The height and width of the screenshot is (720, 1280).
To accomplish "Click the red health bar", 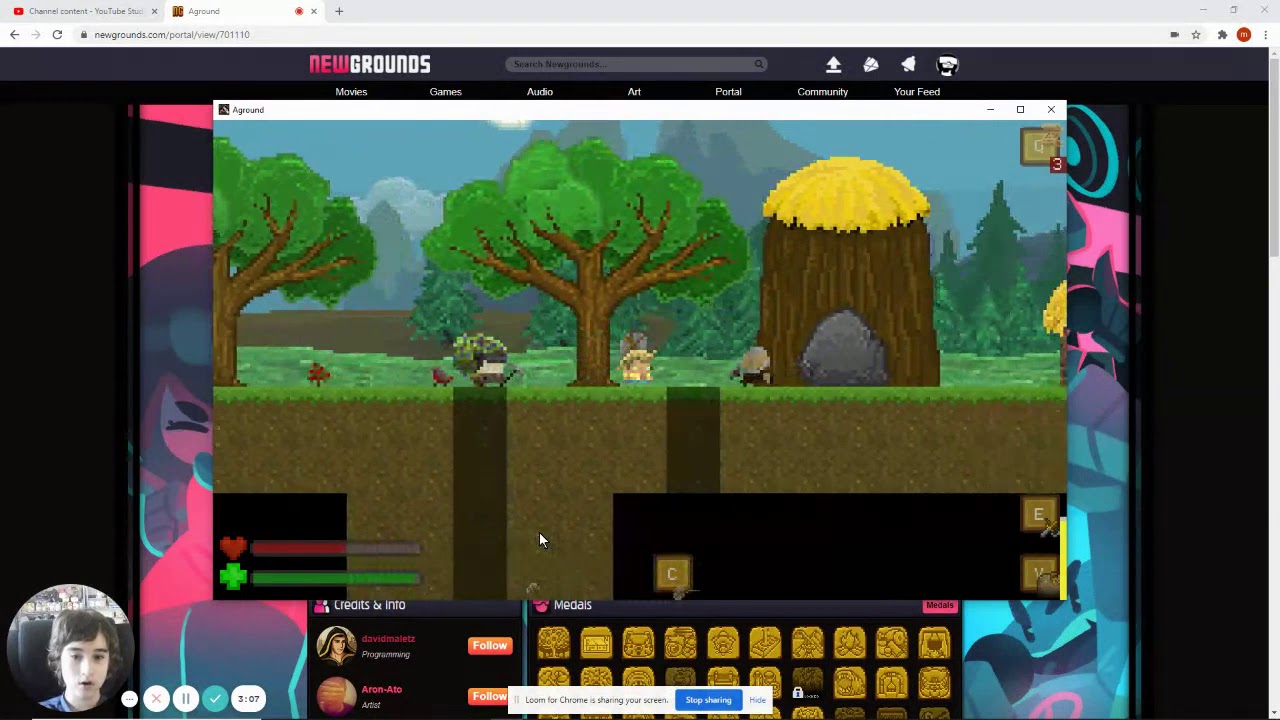I will click(336, 548).
